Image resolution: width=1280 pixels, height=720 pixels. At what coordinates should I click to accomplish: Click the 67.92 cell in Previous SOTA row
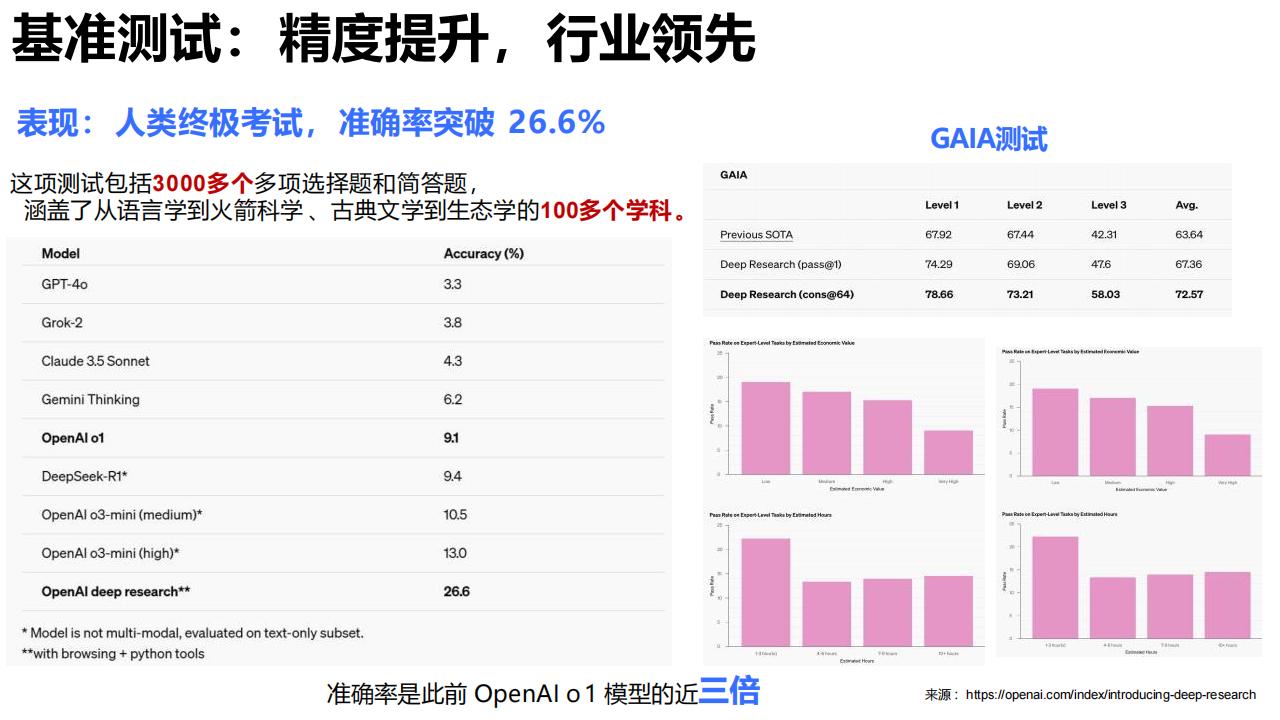(939, 235)
